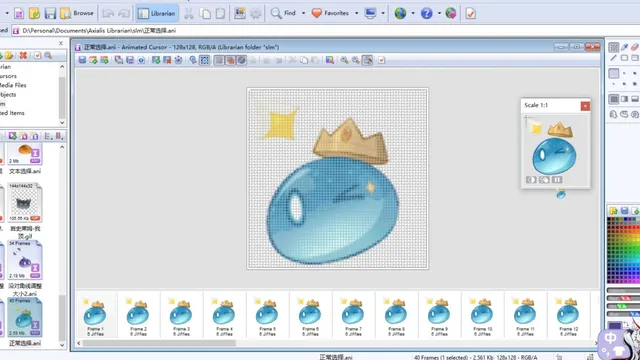Select the Frame 5 thumbnail in the frame strip

coord(267,316)
